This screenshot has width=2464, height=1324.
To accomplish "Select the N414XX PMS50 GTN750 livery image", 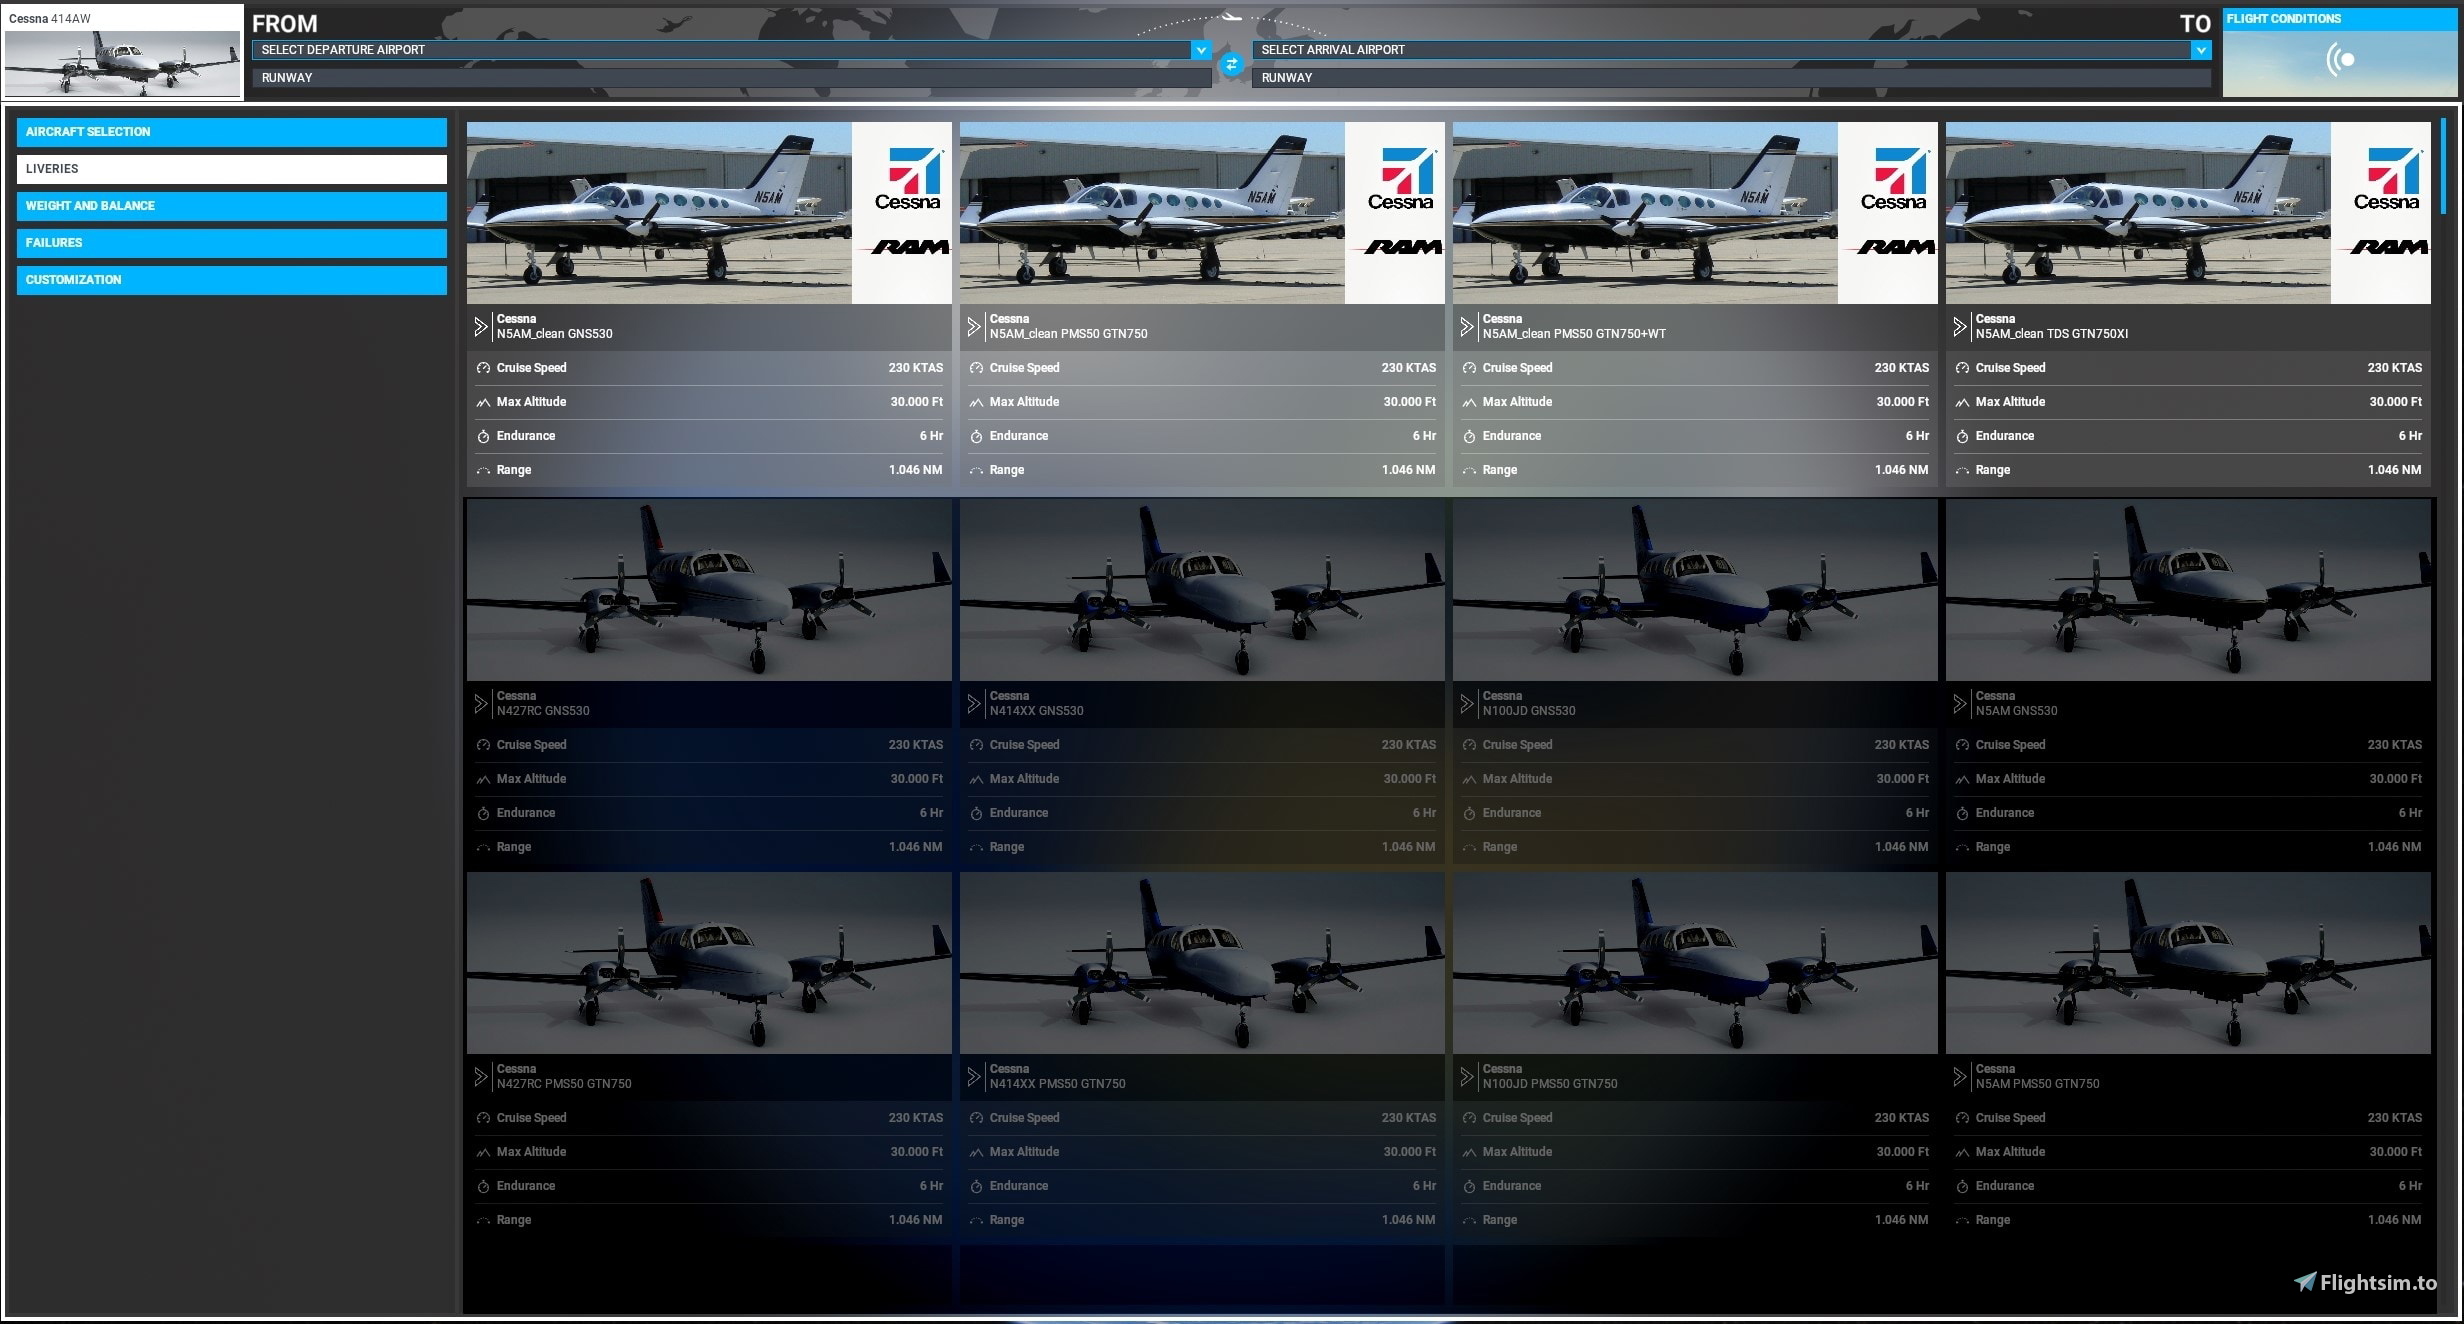I will pos(1202,963).
